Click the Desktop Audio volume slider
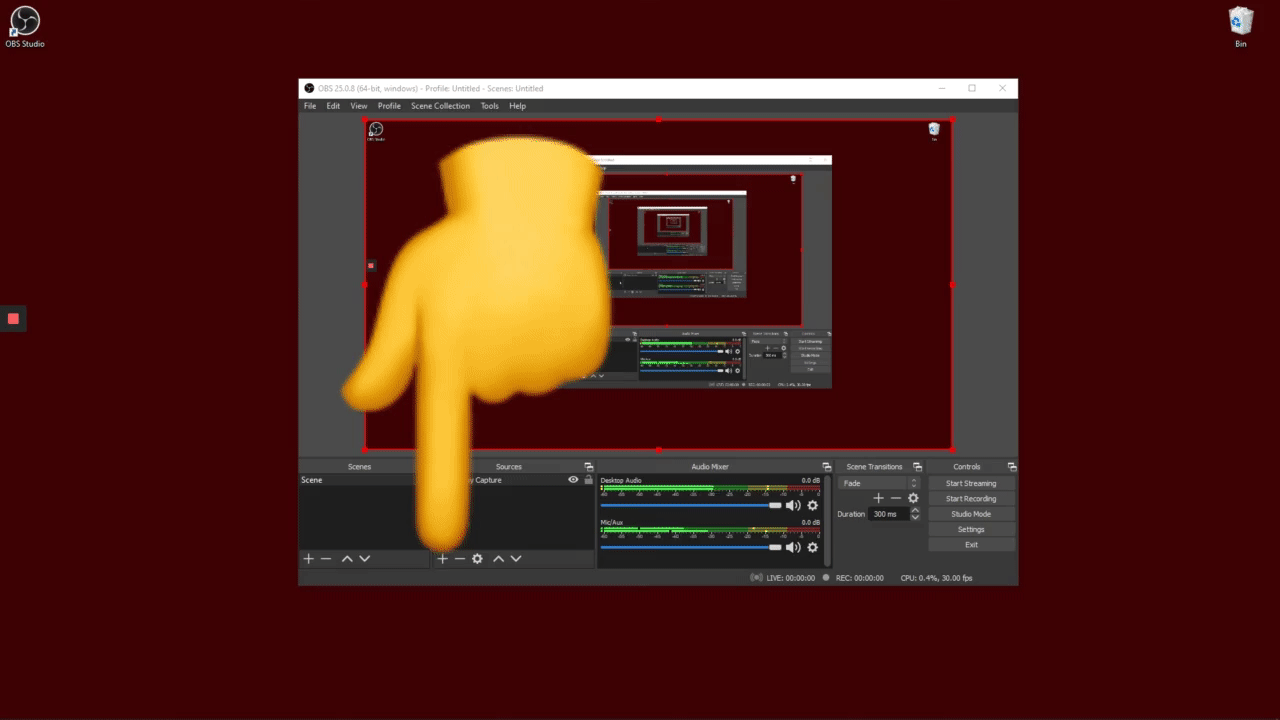 (x=690, y=506)
